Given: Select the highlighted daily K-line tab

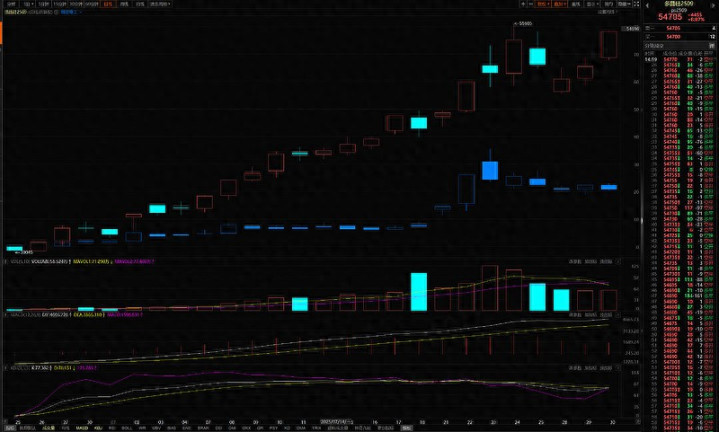Looking at the screenshot, I should point(108,4).
